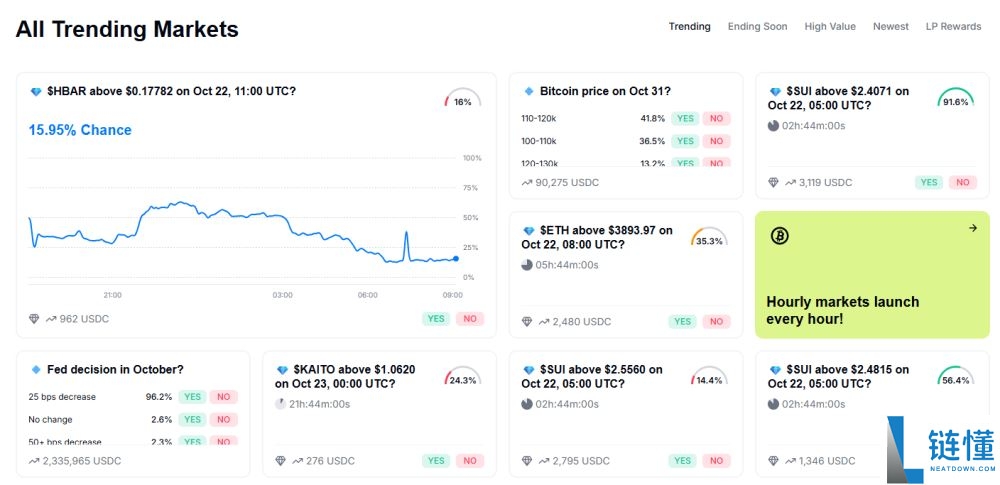Click the 56.4% gauge on SUI $2.4815 card

[955, 378]
